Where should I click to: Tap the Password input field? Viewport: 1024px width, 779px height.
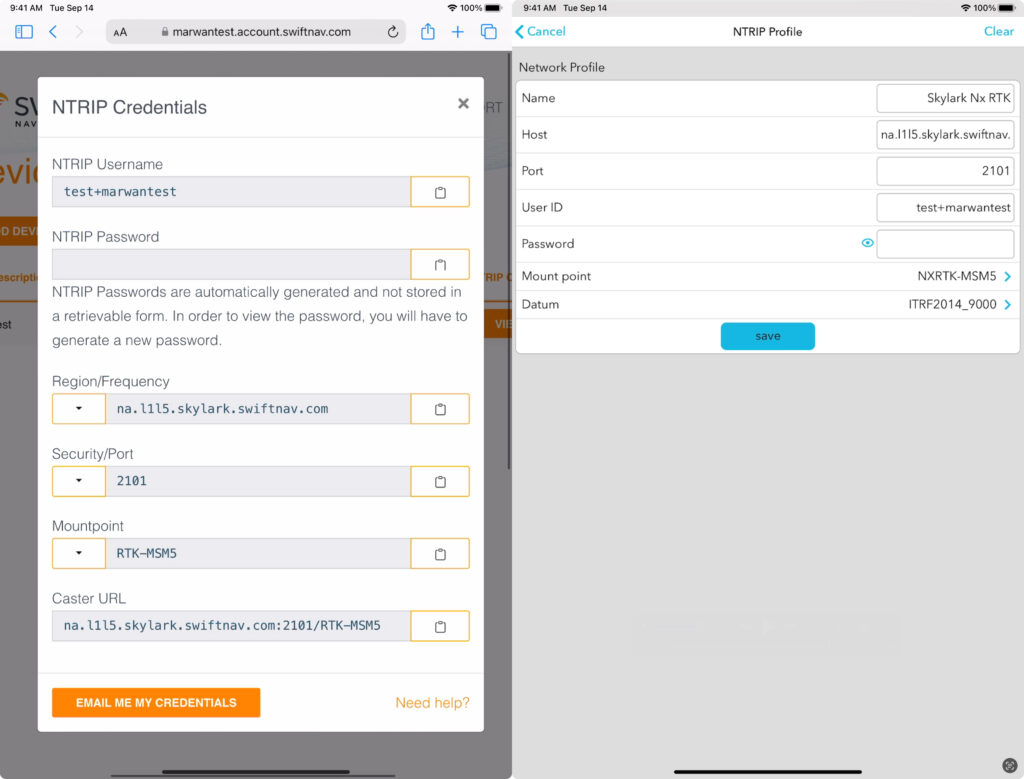(944, 243)
